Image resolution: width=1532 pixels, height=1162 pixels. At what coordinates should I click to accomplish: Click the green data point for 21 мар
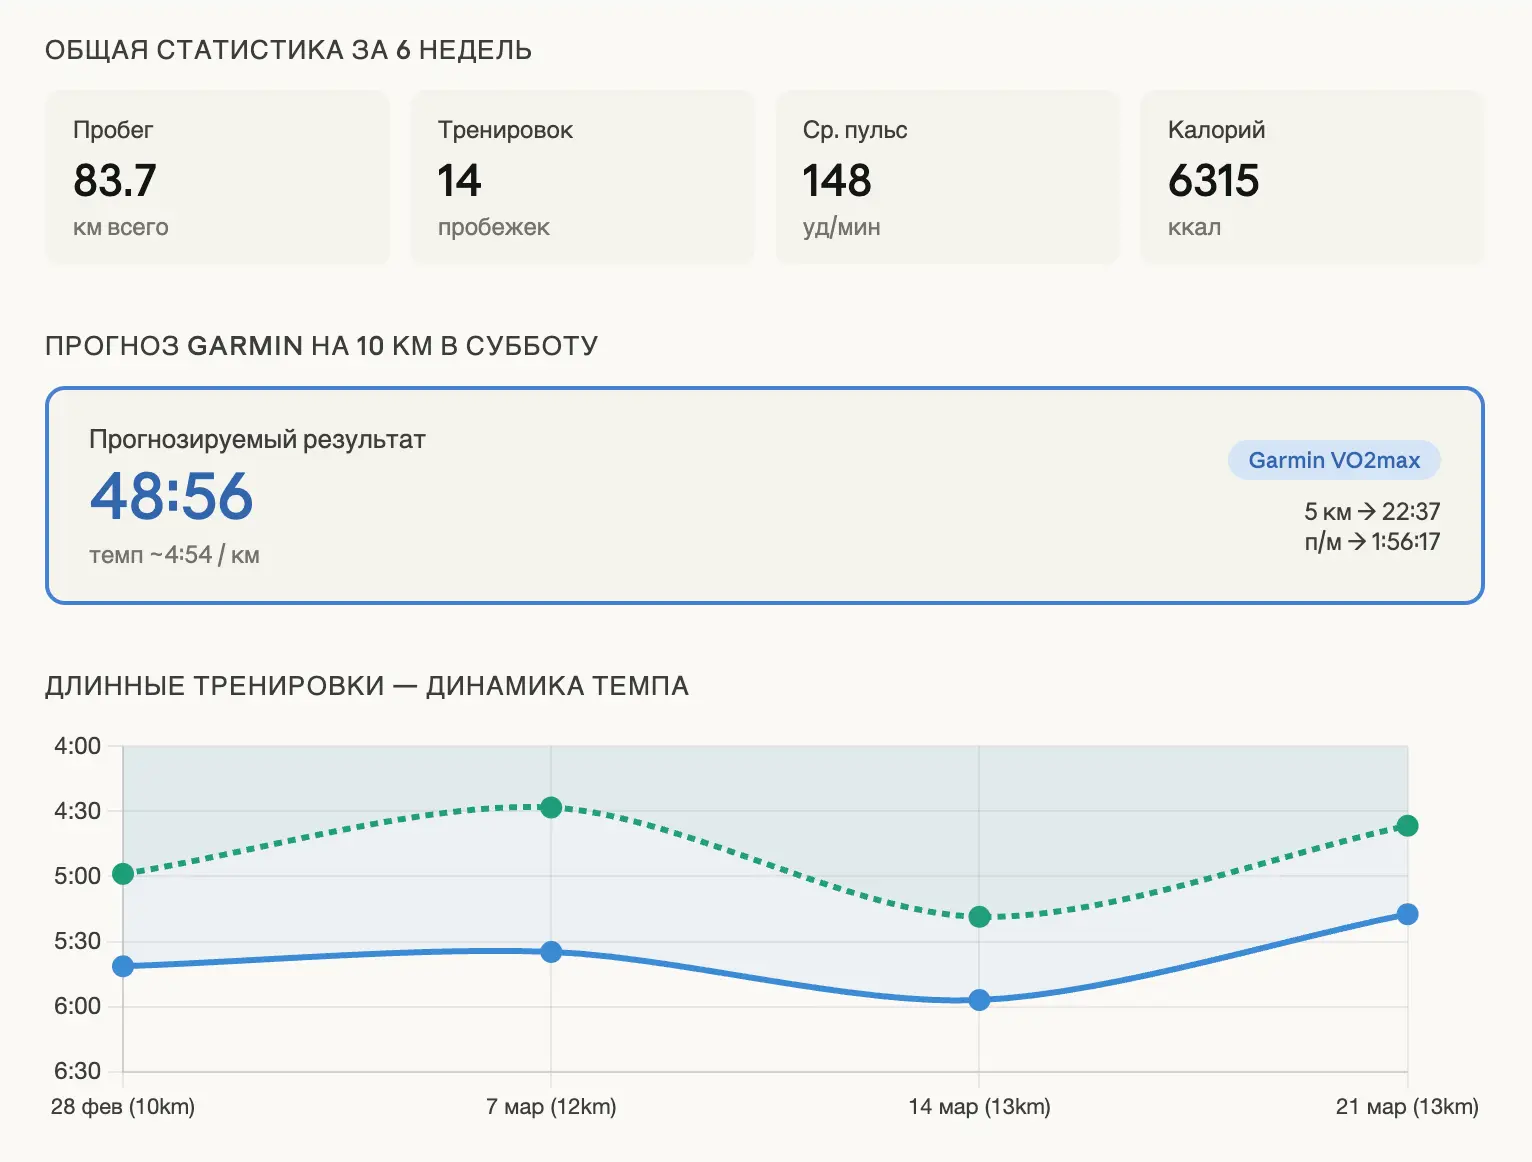(1407, 826)
